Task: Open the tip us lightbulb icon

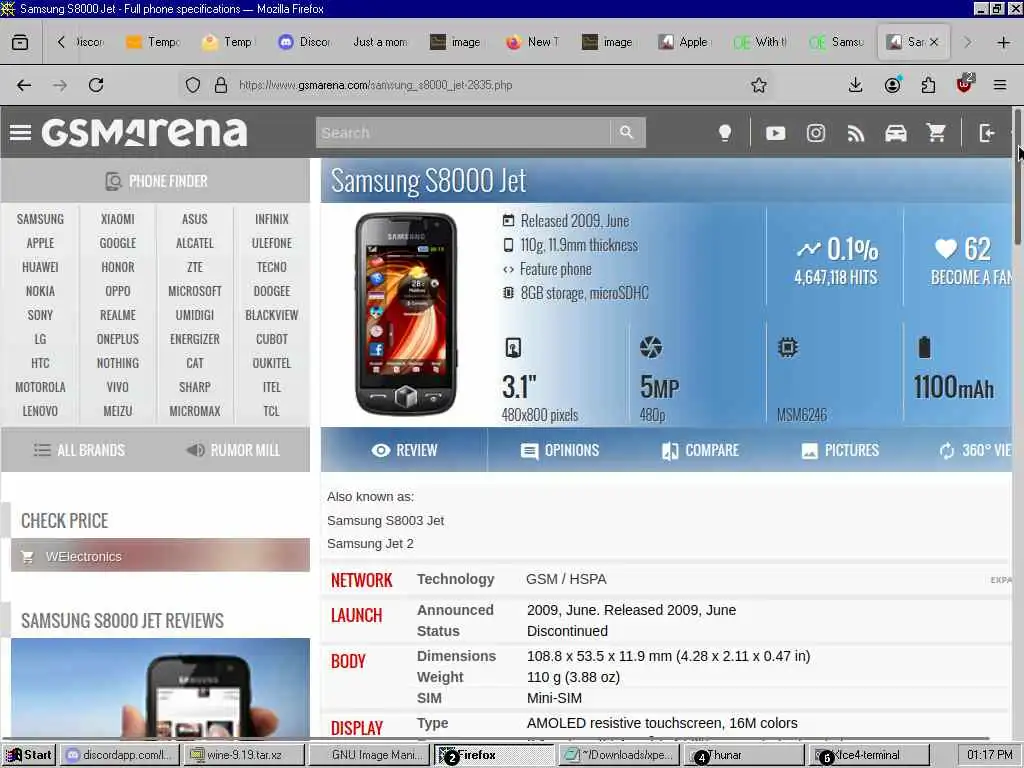Action: 725,133
